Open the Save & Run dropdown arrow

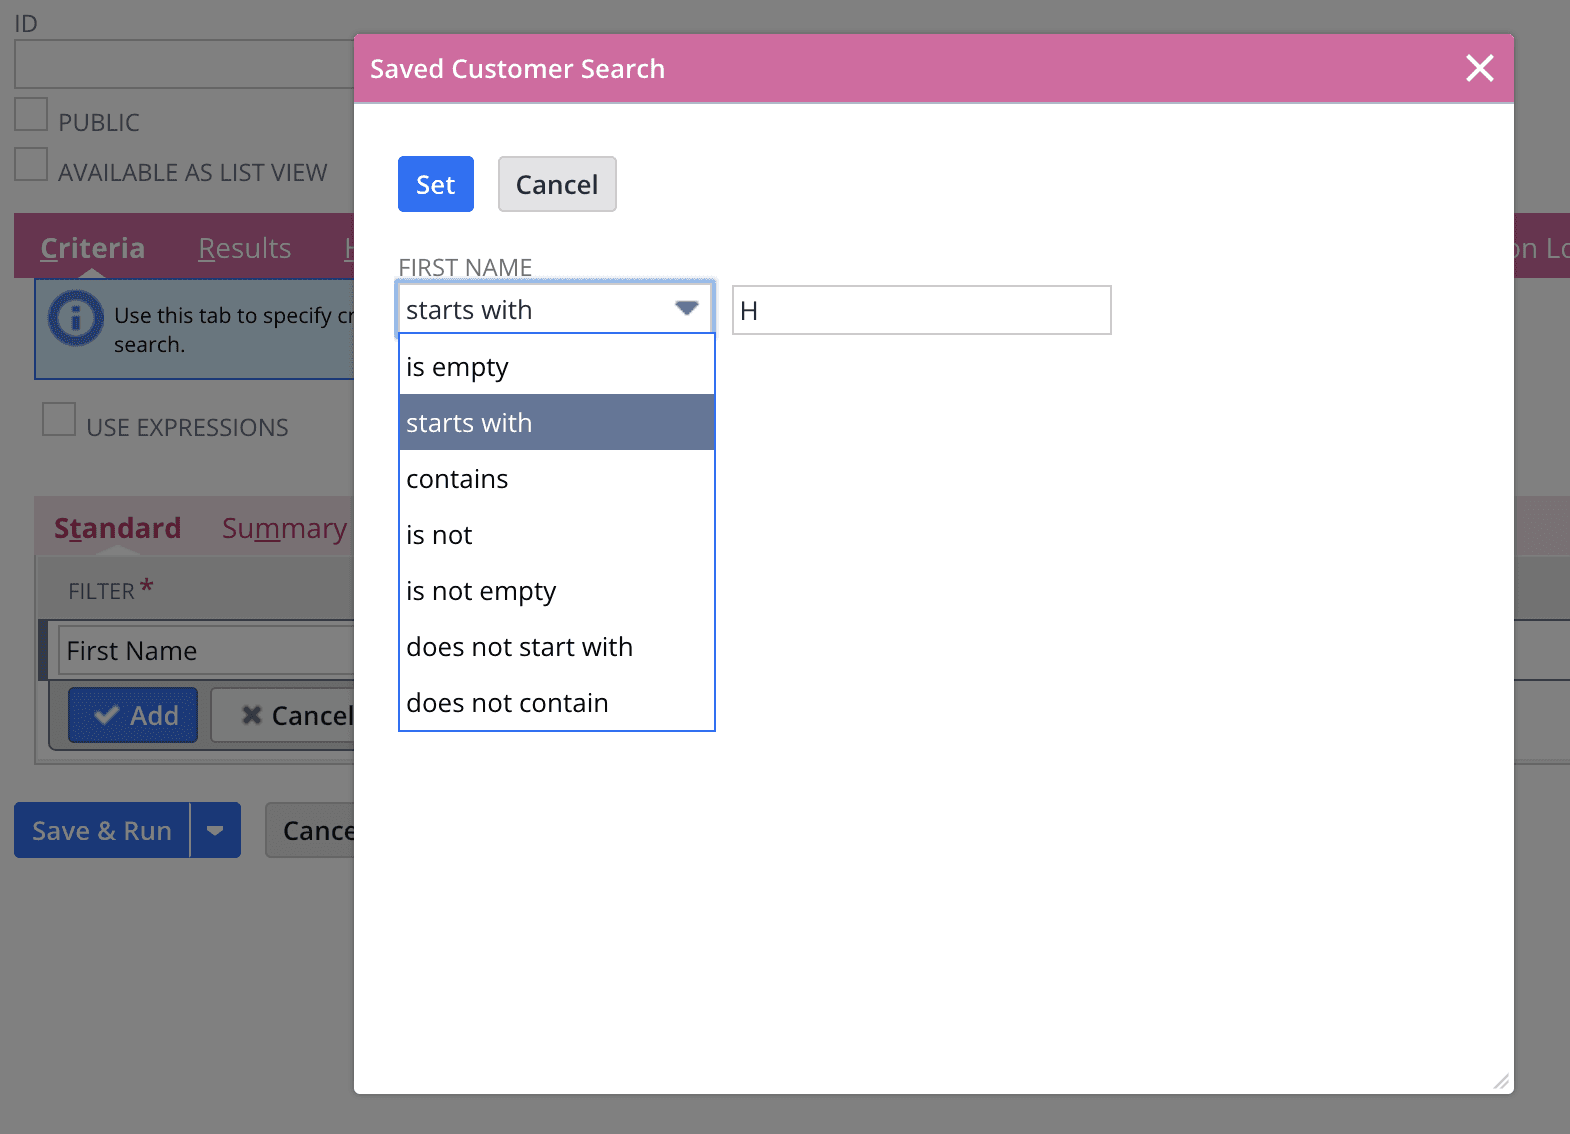click(216, 830)
